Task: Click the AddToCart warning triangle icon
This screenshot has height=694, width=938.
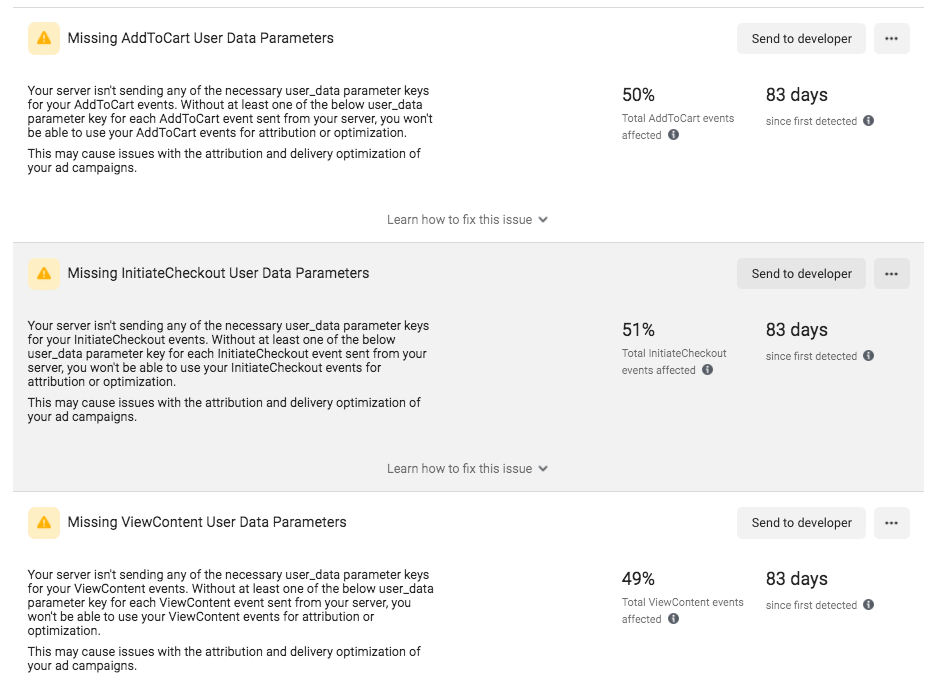Action: pyautogui.click(x=44, y=38)
